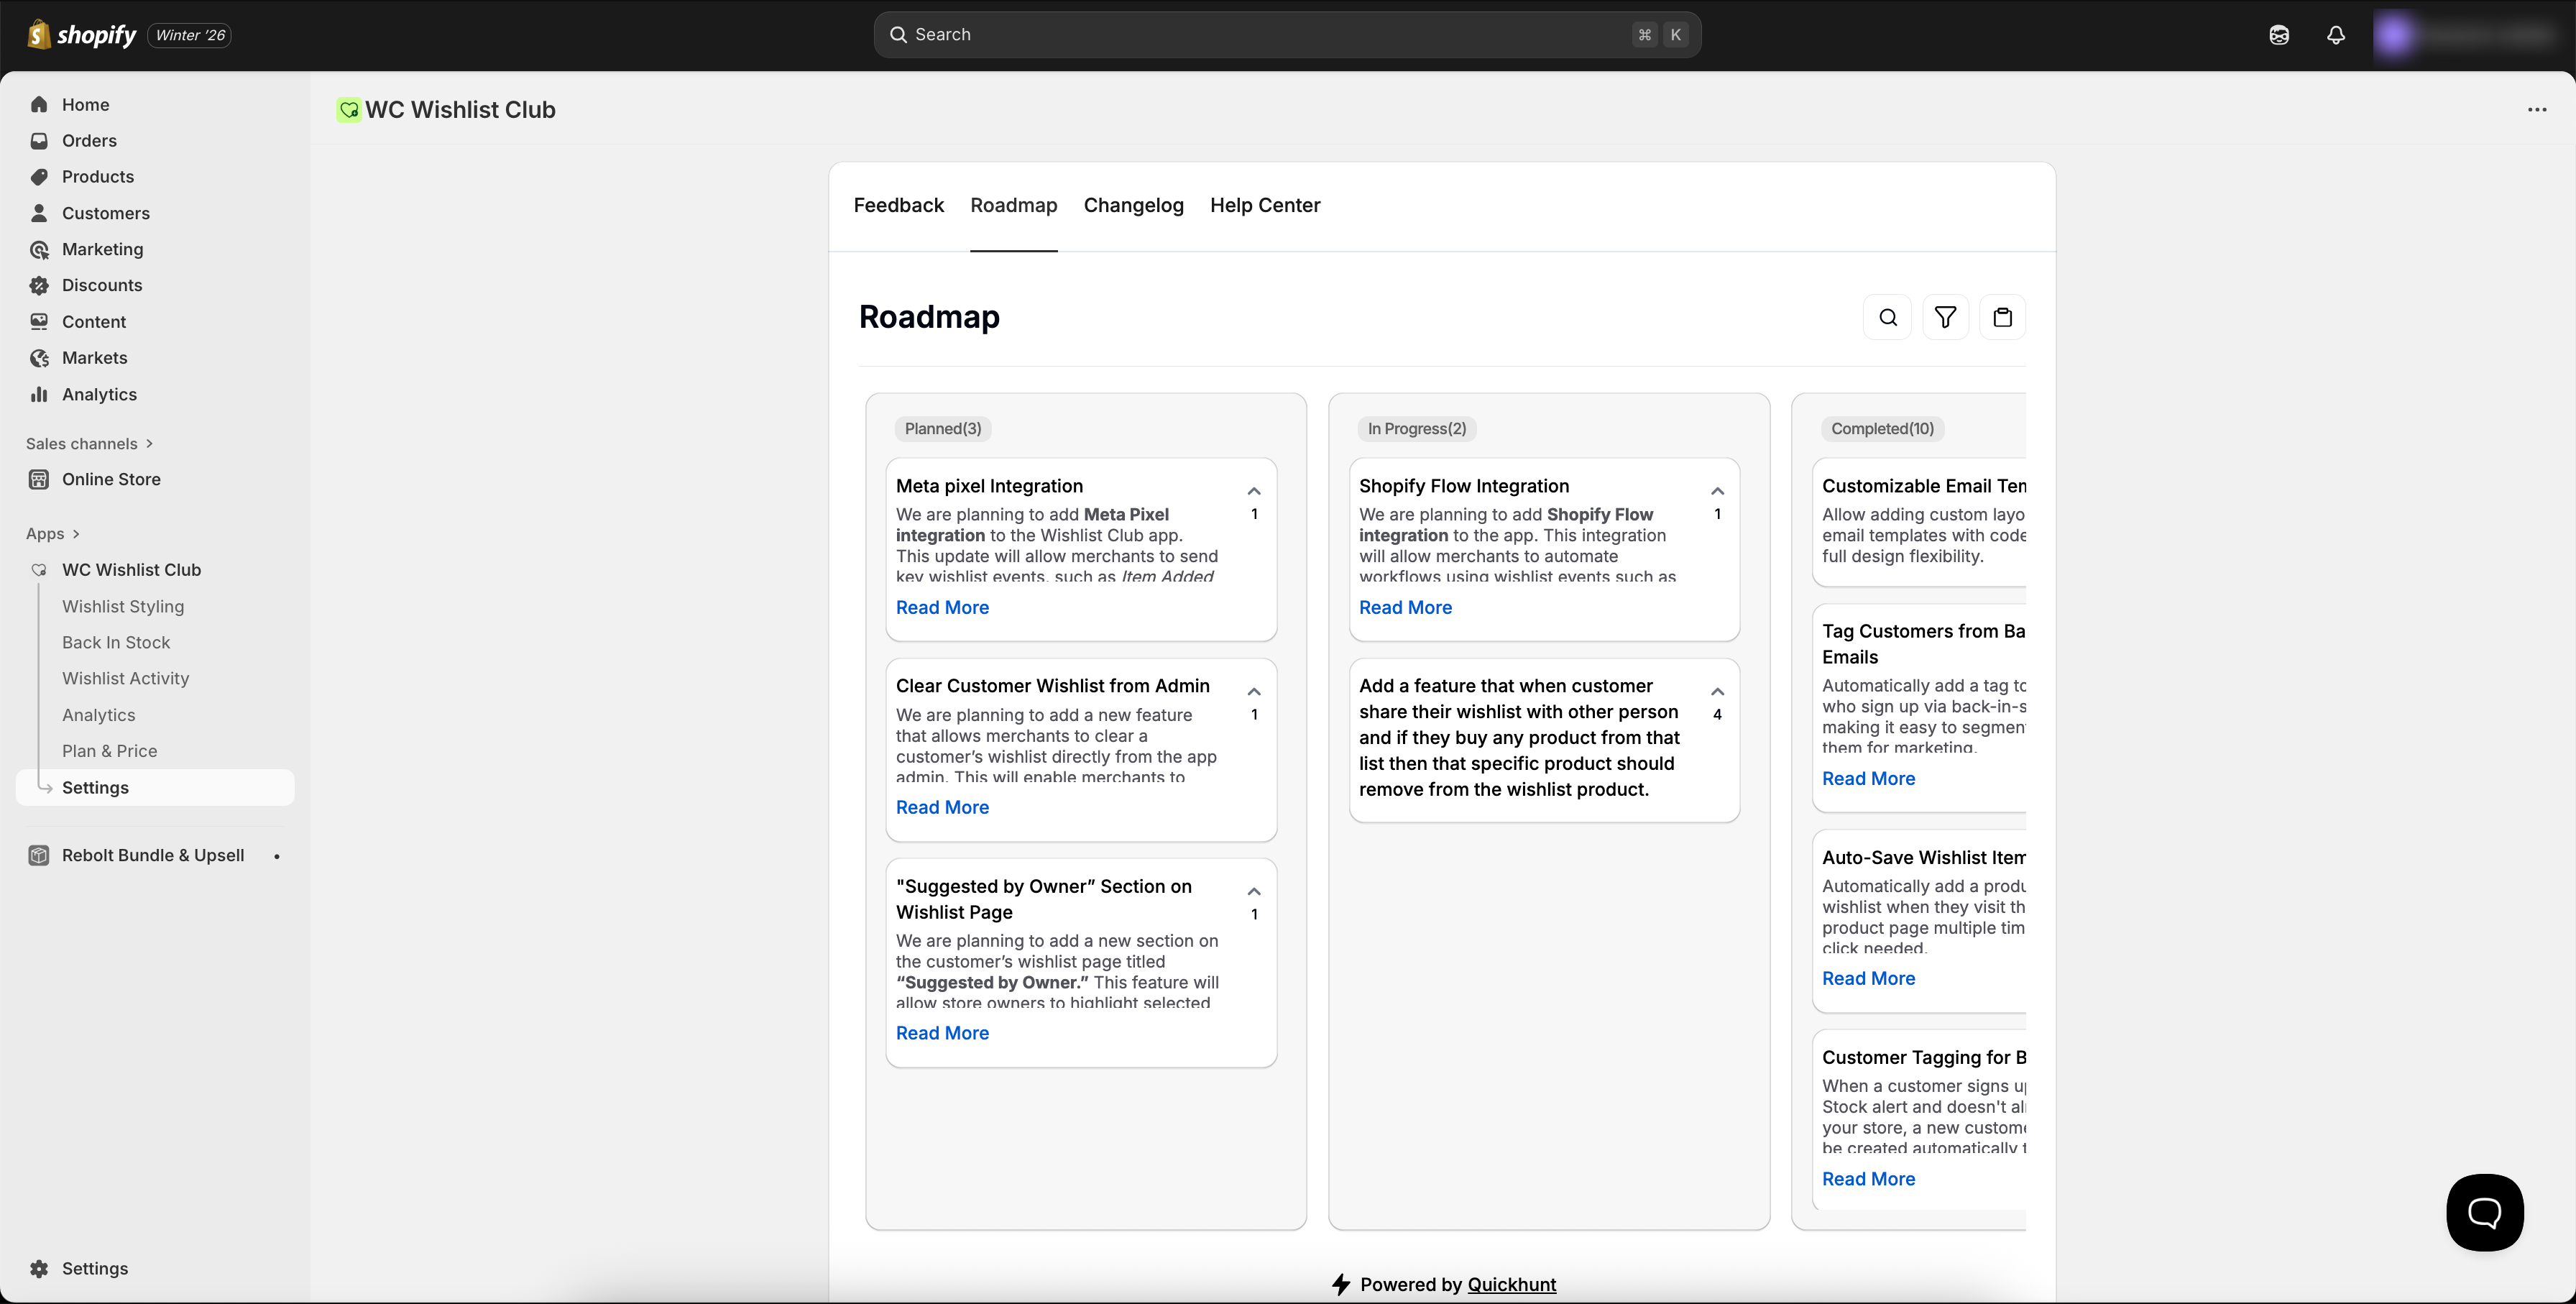This screenshot has width=2576, height=1304.
Task: Upvote the Meta pixel Integration idea
Action: (1253, 491)
